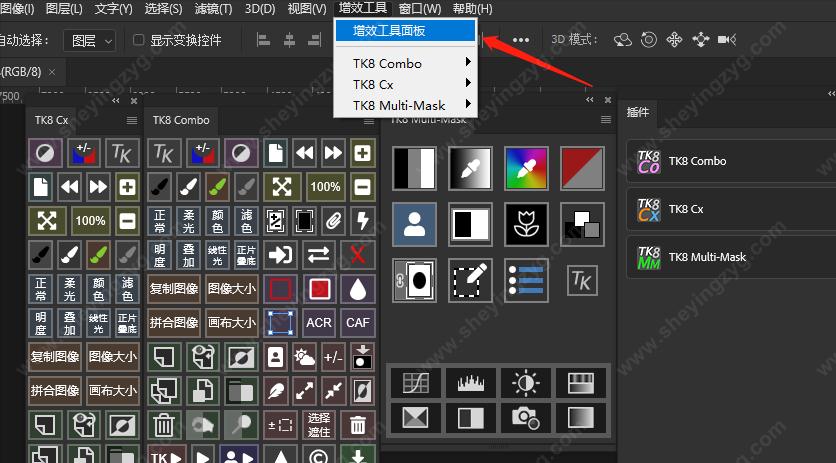Click the CAF button in TK8 Combo
The height and width of the screenshot is (463, 836).
pyautogui.click(x=358, y=323)
